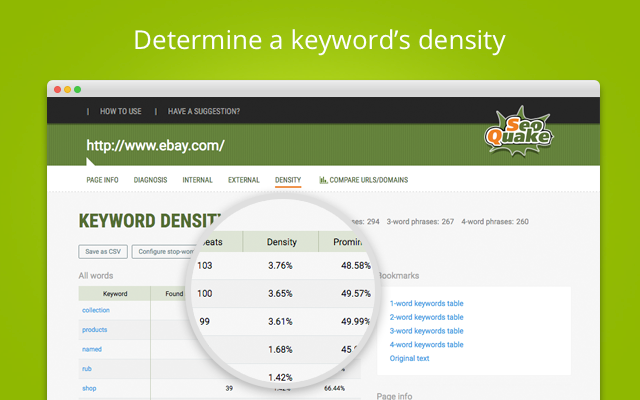This screenshot has height=400, width=640.
Task: Click the keyword link 'products'
Action: pyautogui.click(x=95, y=330)
